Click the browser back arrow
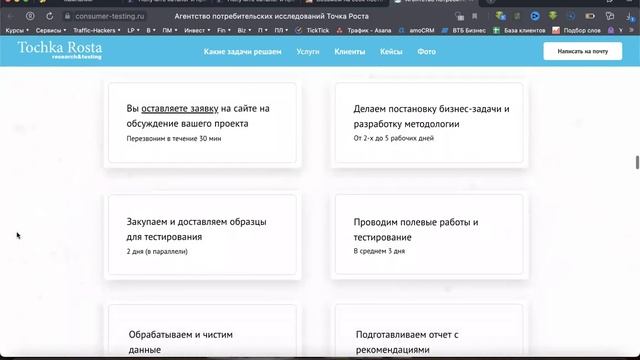This screenshot has width=640, height=360. 11,16
